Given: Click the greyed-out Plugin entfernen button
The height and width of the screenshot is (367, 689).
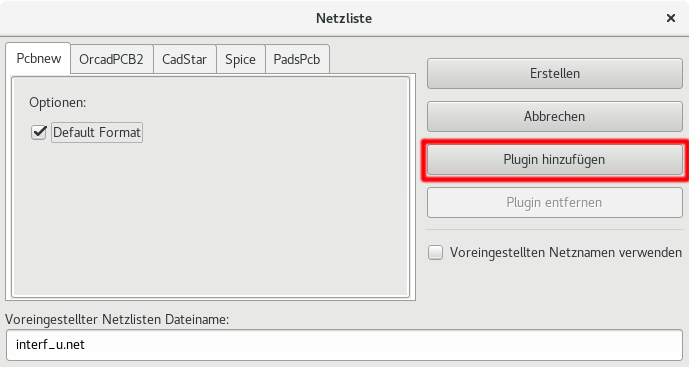Looking at the screenshot, I should pos(555,203).
